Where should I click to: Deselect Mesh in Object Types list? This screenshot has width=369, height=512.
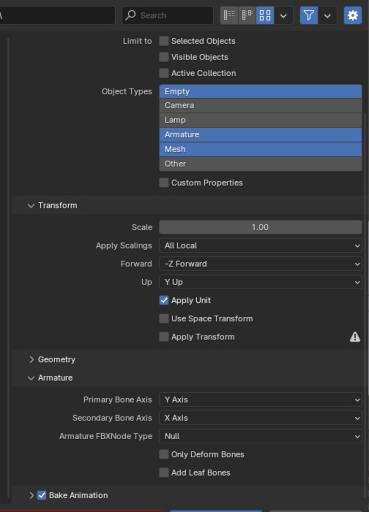tap(260, 149)
